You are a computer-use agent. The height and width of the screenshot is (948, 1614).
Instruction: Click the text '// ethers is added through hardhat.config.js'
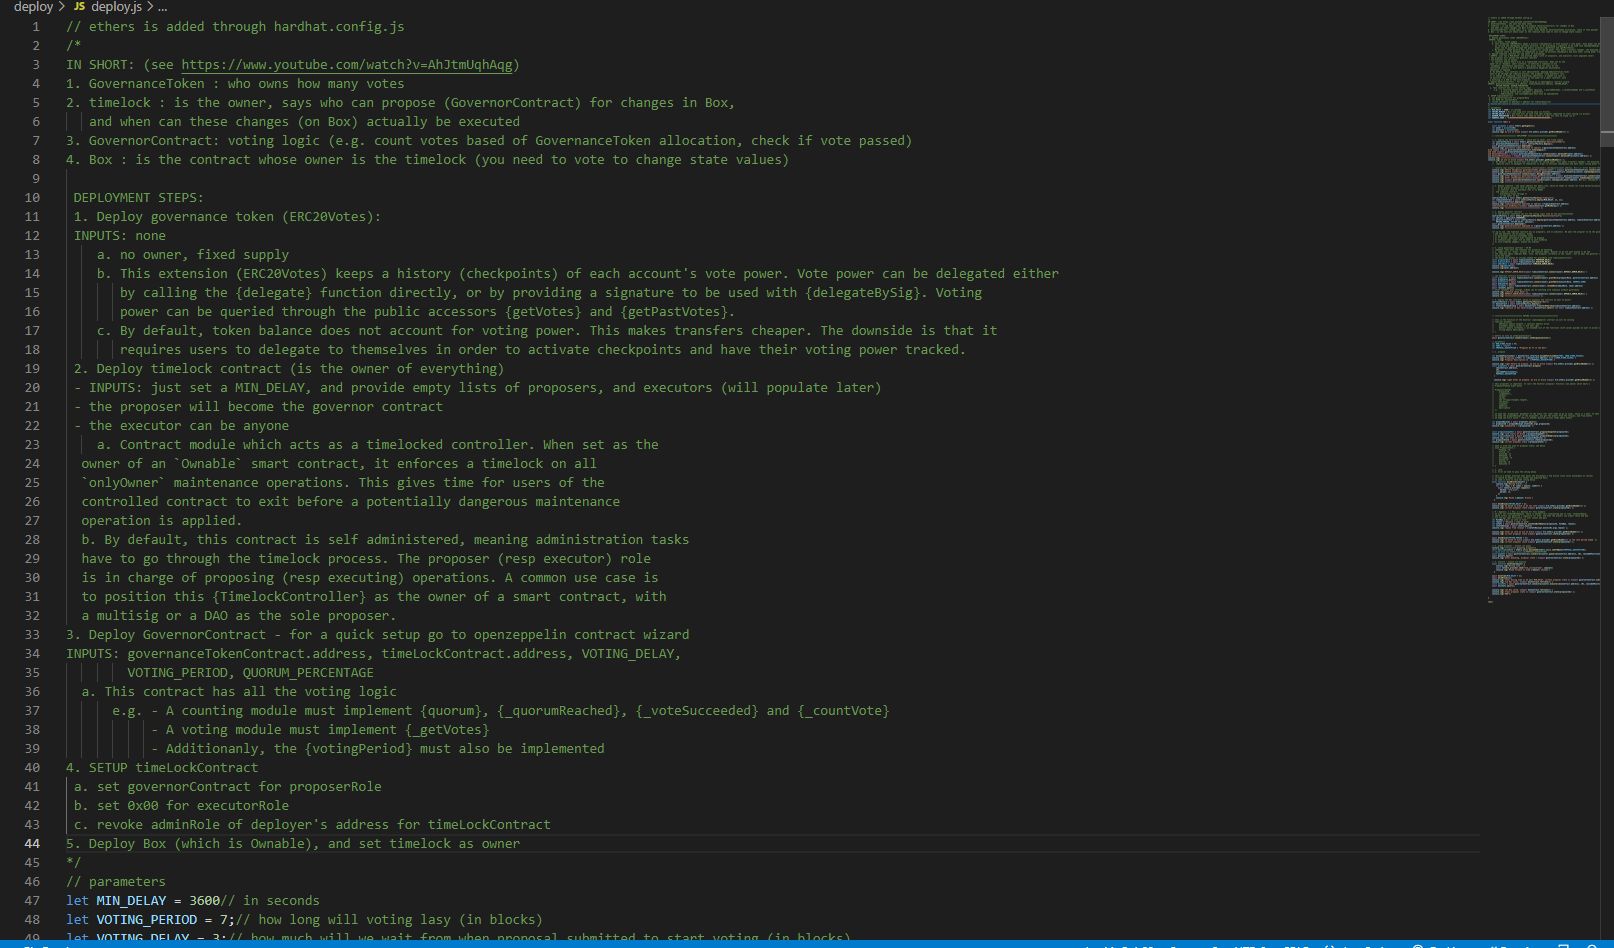[x=235, y=26]
